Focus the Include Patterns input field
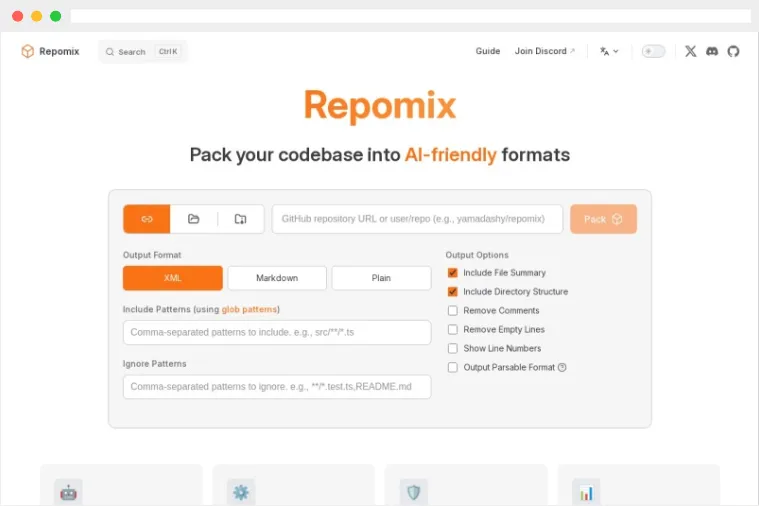 click(277, 332)
